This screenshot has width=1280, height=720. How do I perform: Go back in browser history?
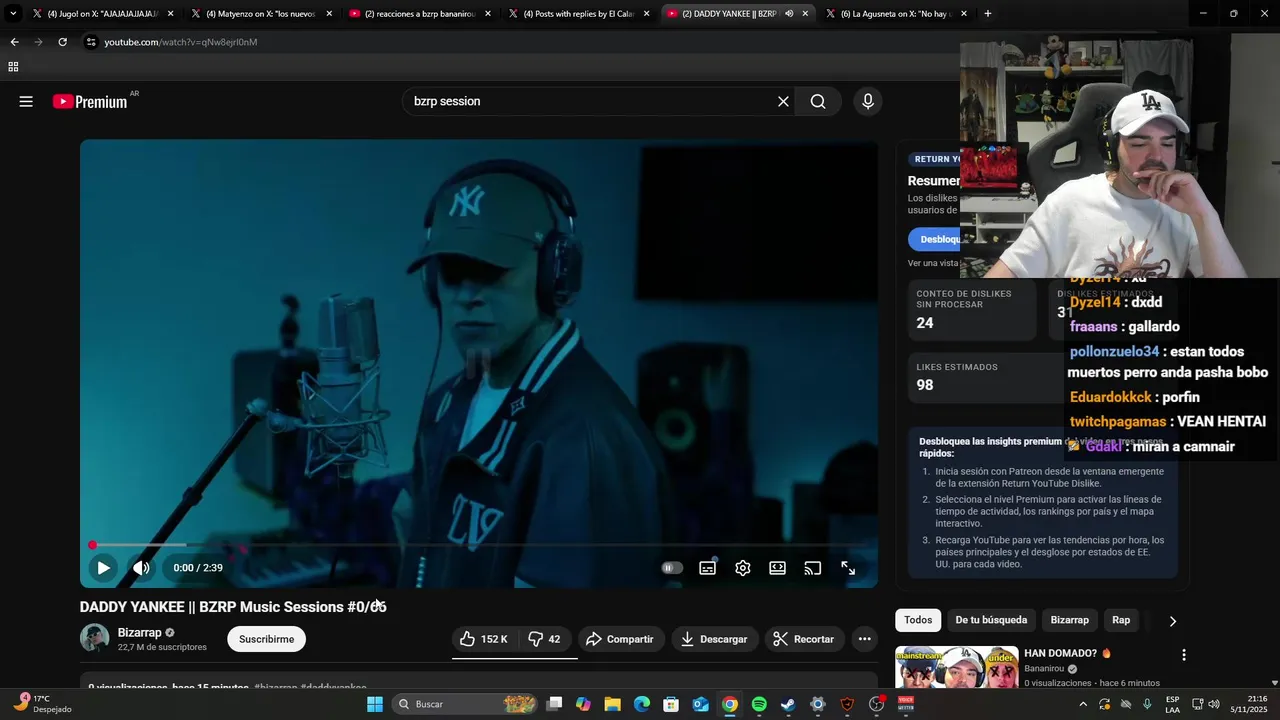pyautogui.click(x=14, y=42)
